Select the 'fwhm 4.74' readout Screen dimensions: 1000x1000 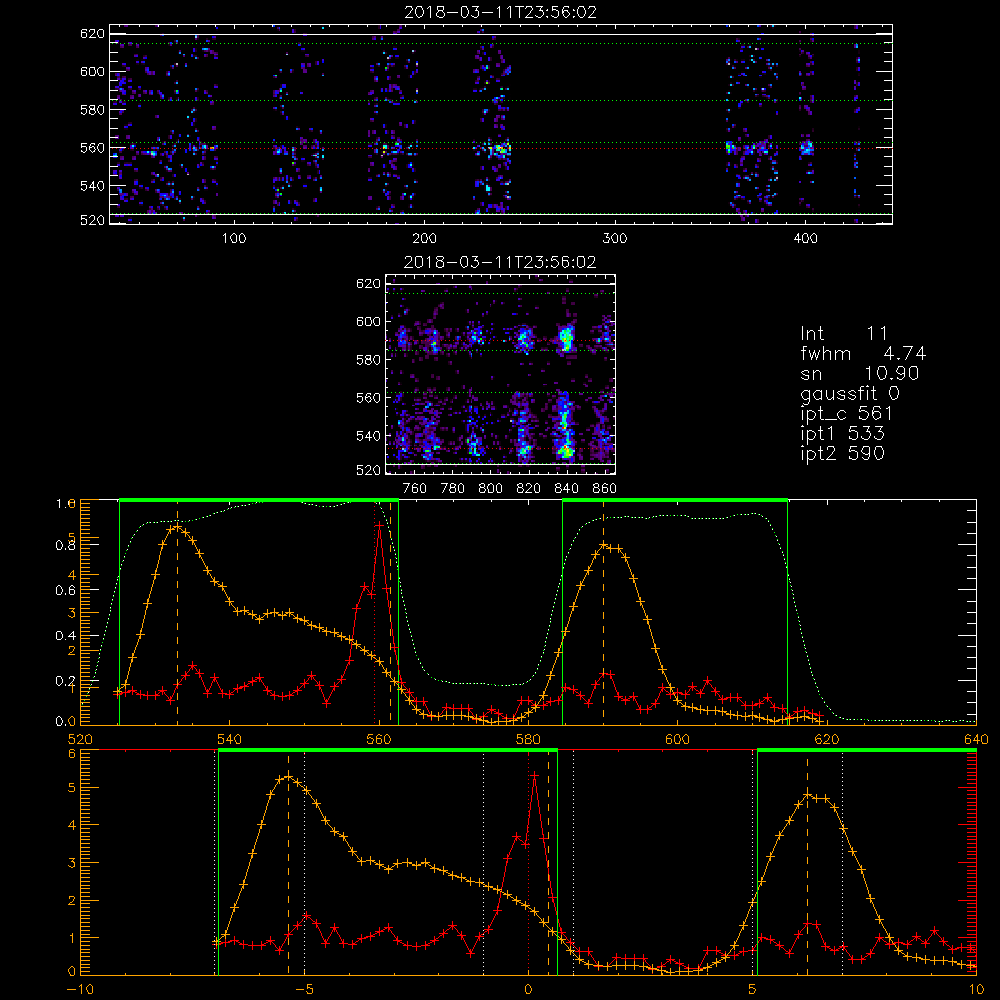click(x=863, y=353)
